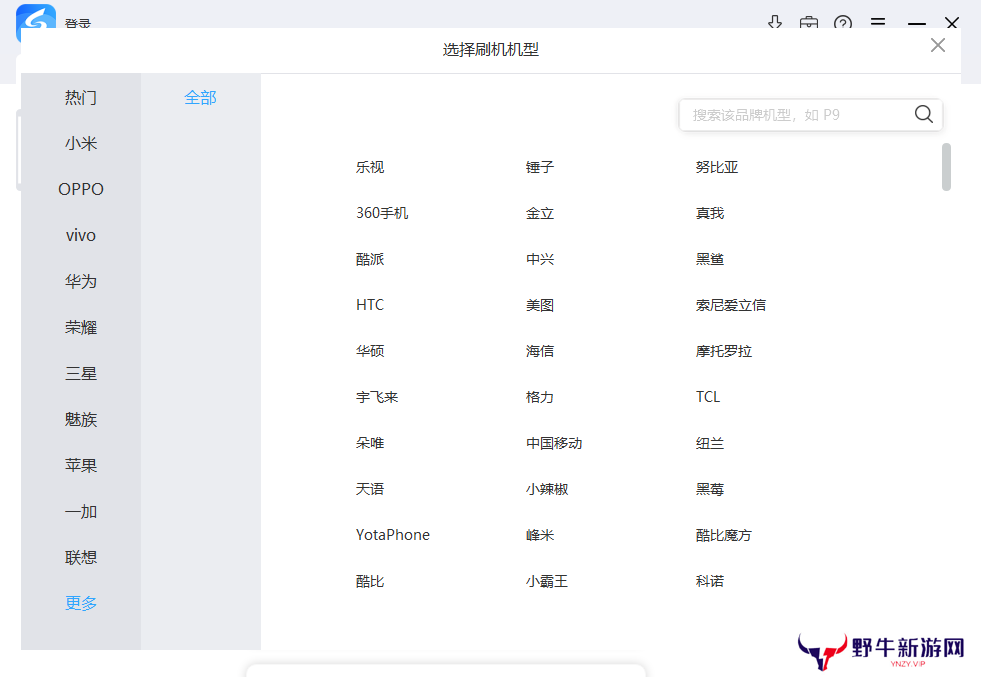This screenshot has width=981, height=677.
Task: Choose the 华硕 brand
Action: coord(370,351)
